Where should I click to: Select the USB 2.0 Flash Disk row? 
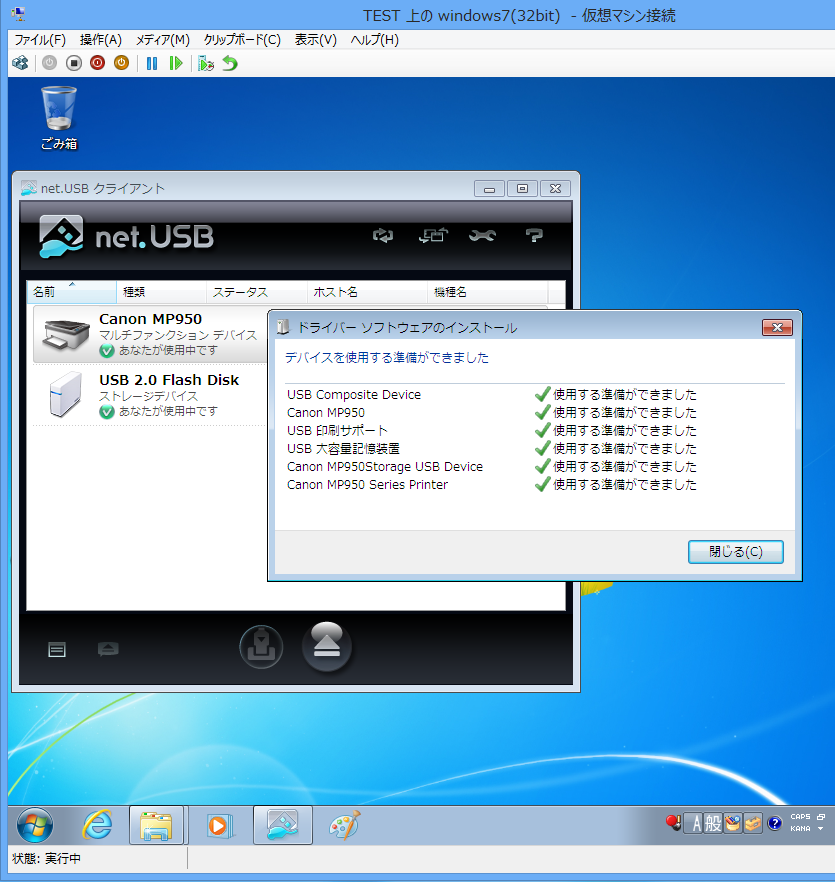click(x=150, y=395)
